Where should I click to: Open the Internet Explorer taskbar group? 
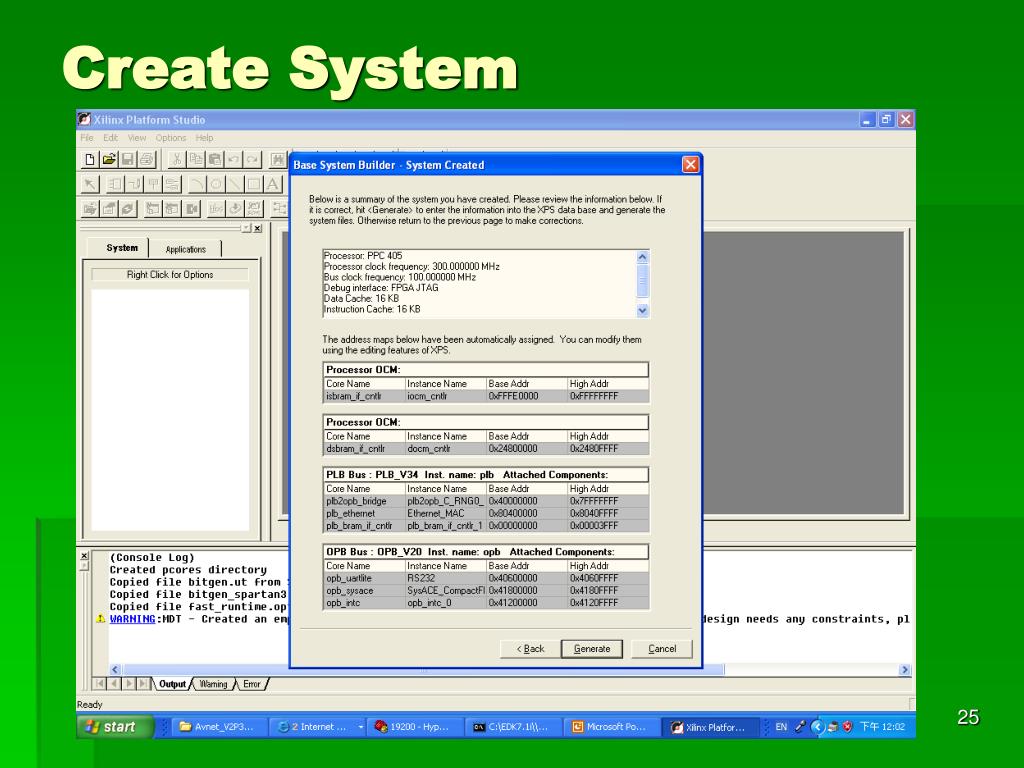point(320,727)
